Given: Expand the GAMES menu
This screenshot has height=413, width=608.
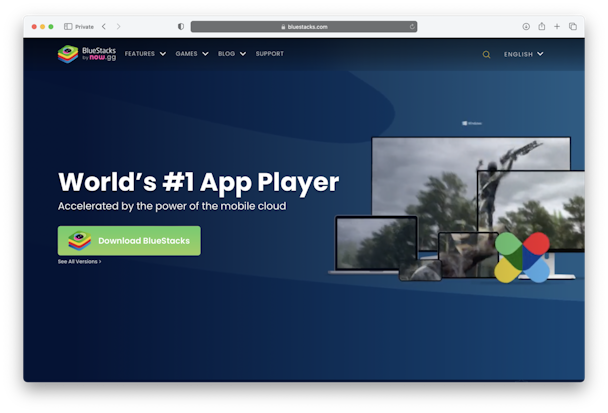Looking at the screenshot, I should click(x=192, y=54).
